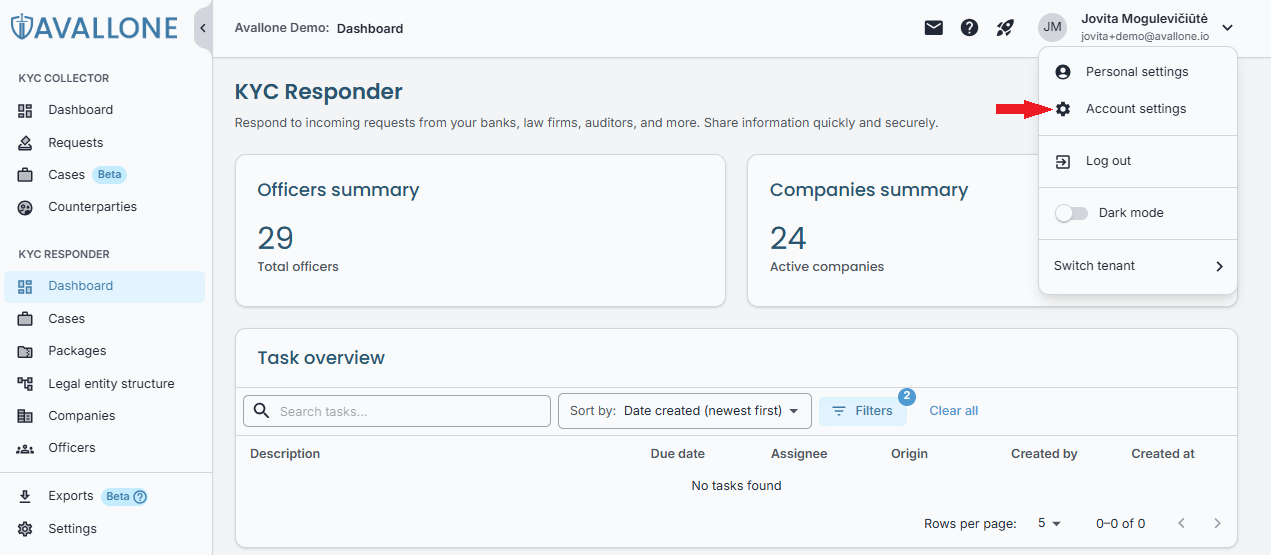Open the mail envelope icon in header
Screen dimensions: 1271x555
933,28
